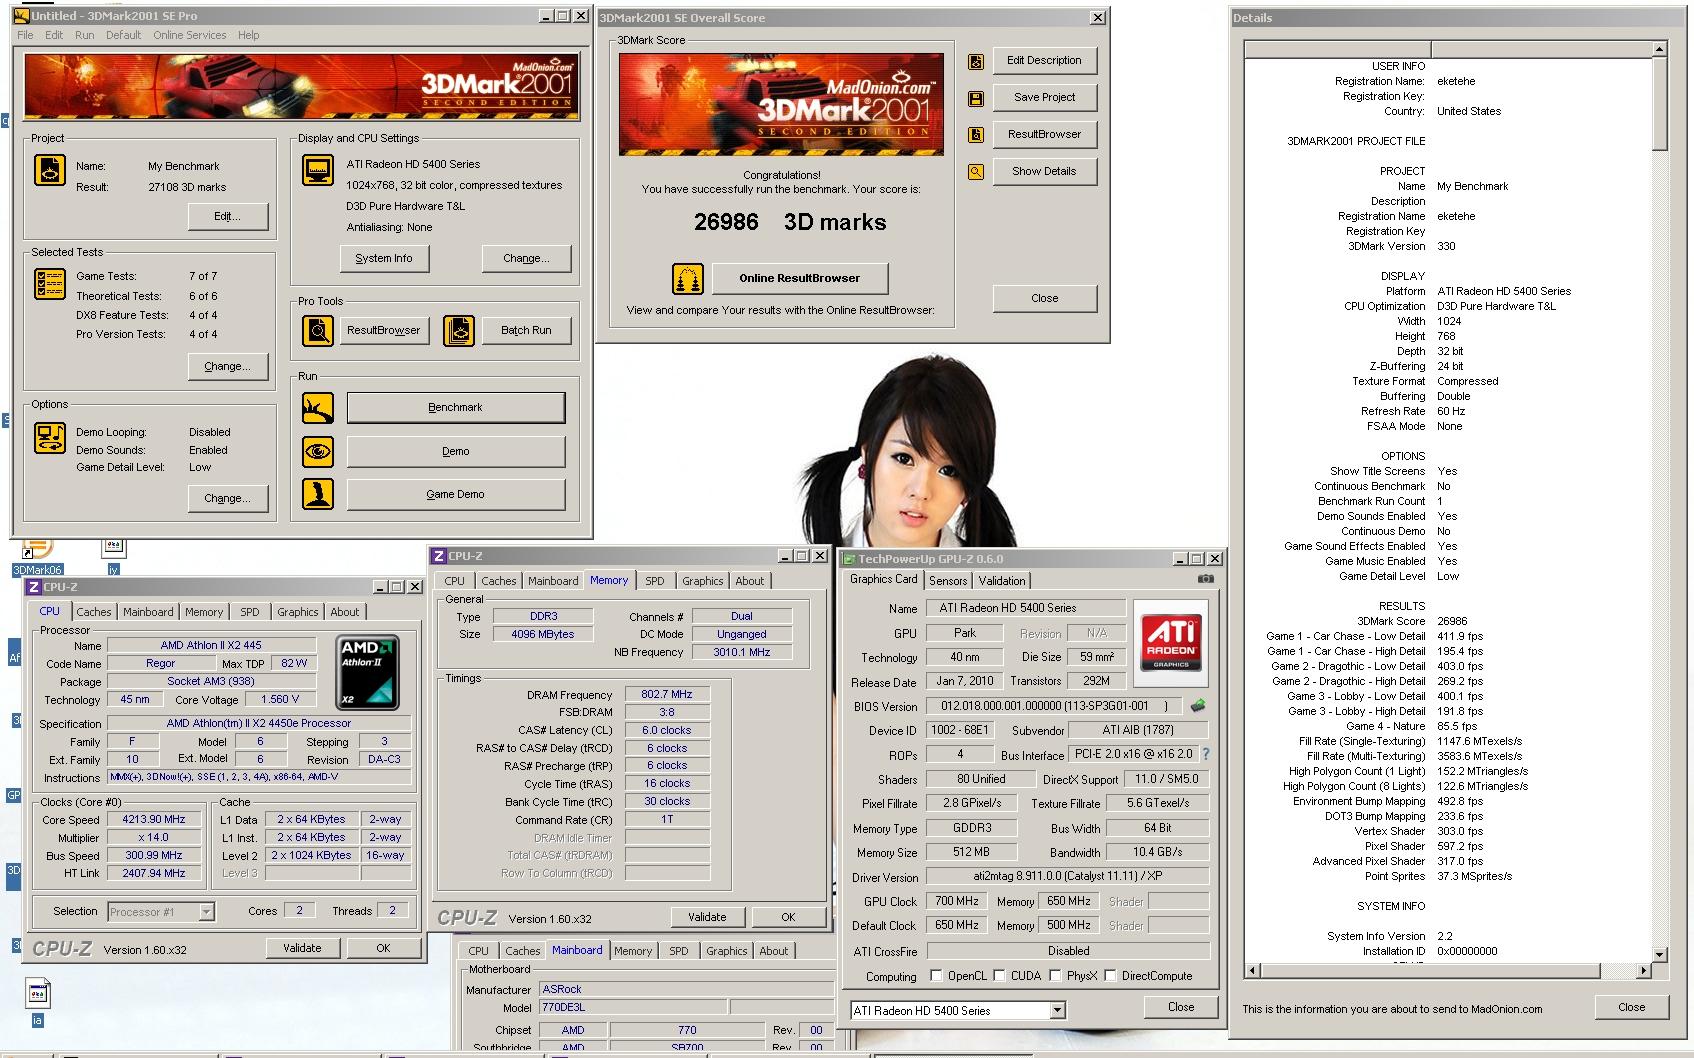Click the GPU-Z screenshot camera icon
This screenshot has height=1058, width=1694.
coord(1206,579)
